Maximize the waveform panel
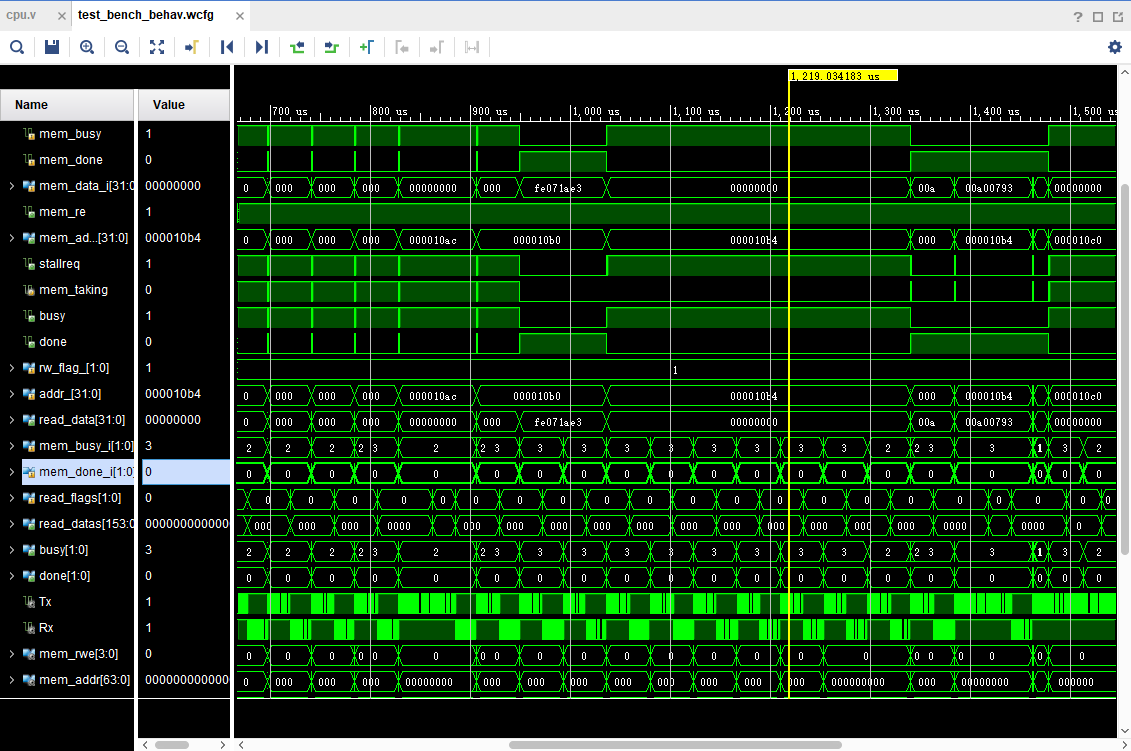This screenshot has width=1131, height=751. tap(1098, 17)
